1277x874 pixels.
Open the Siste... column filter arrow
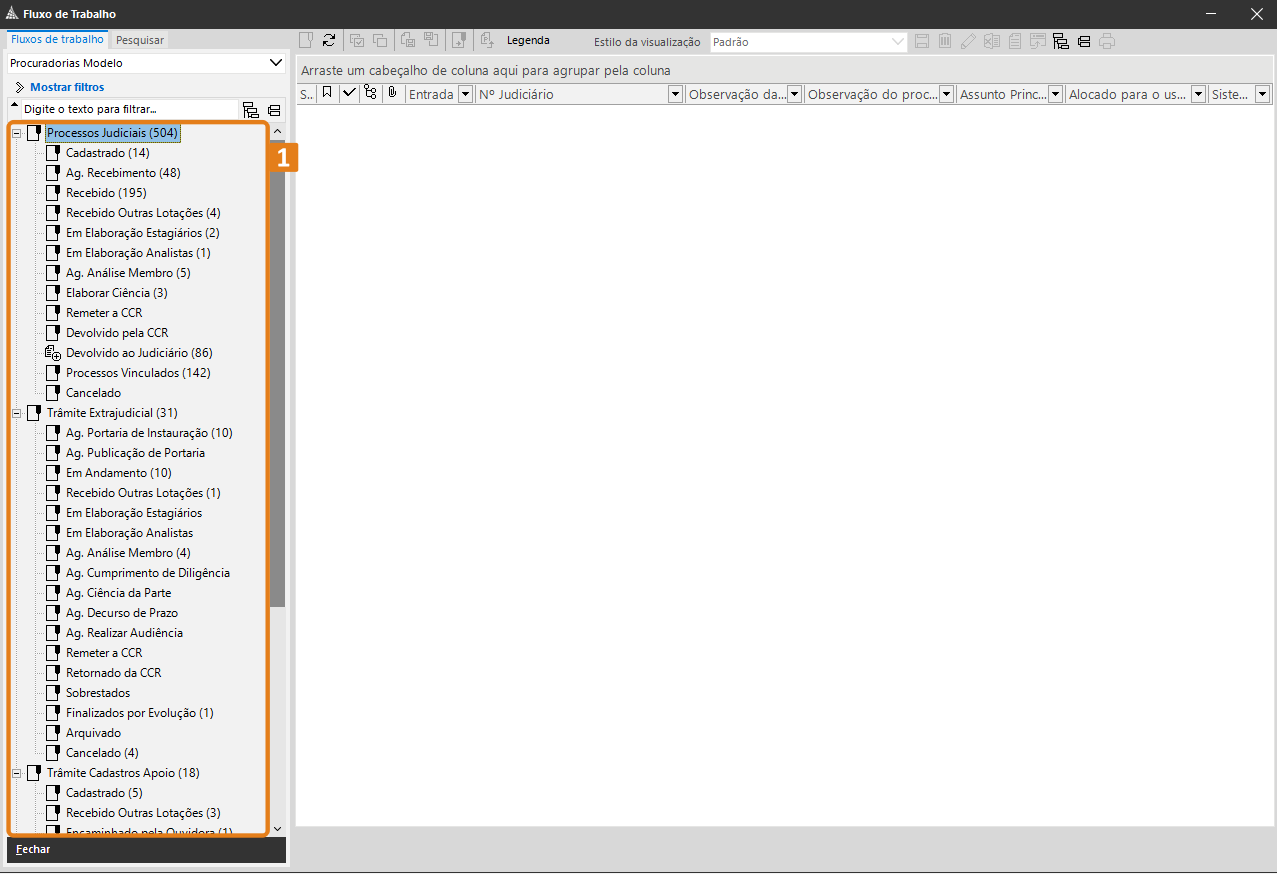(x=1262, y=94)
